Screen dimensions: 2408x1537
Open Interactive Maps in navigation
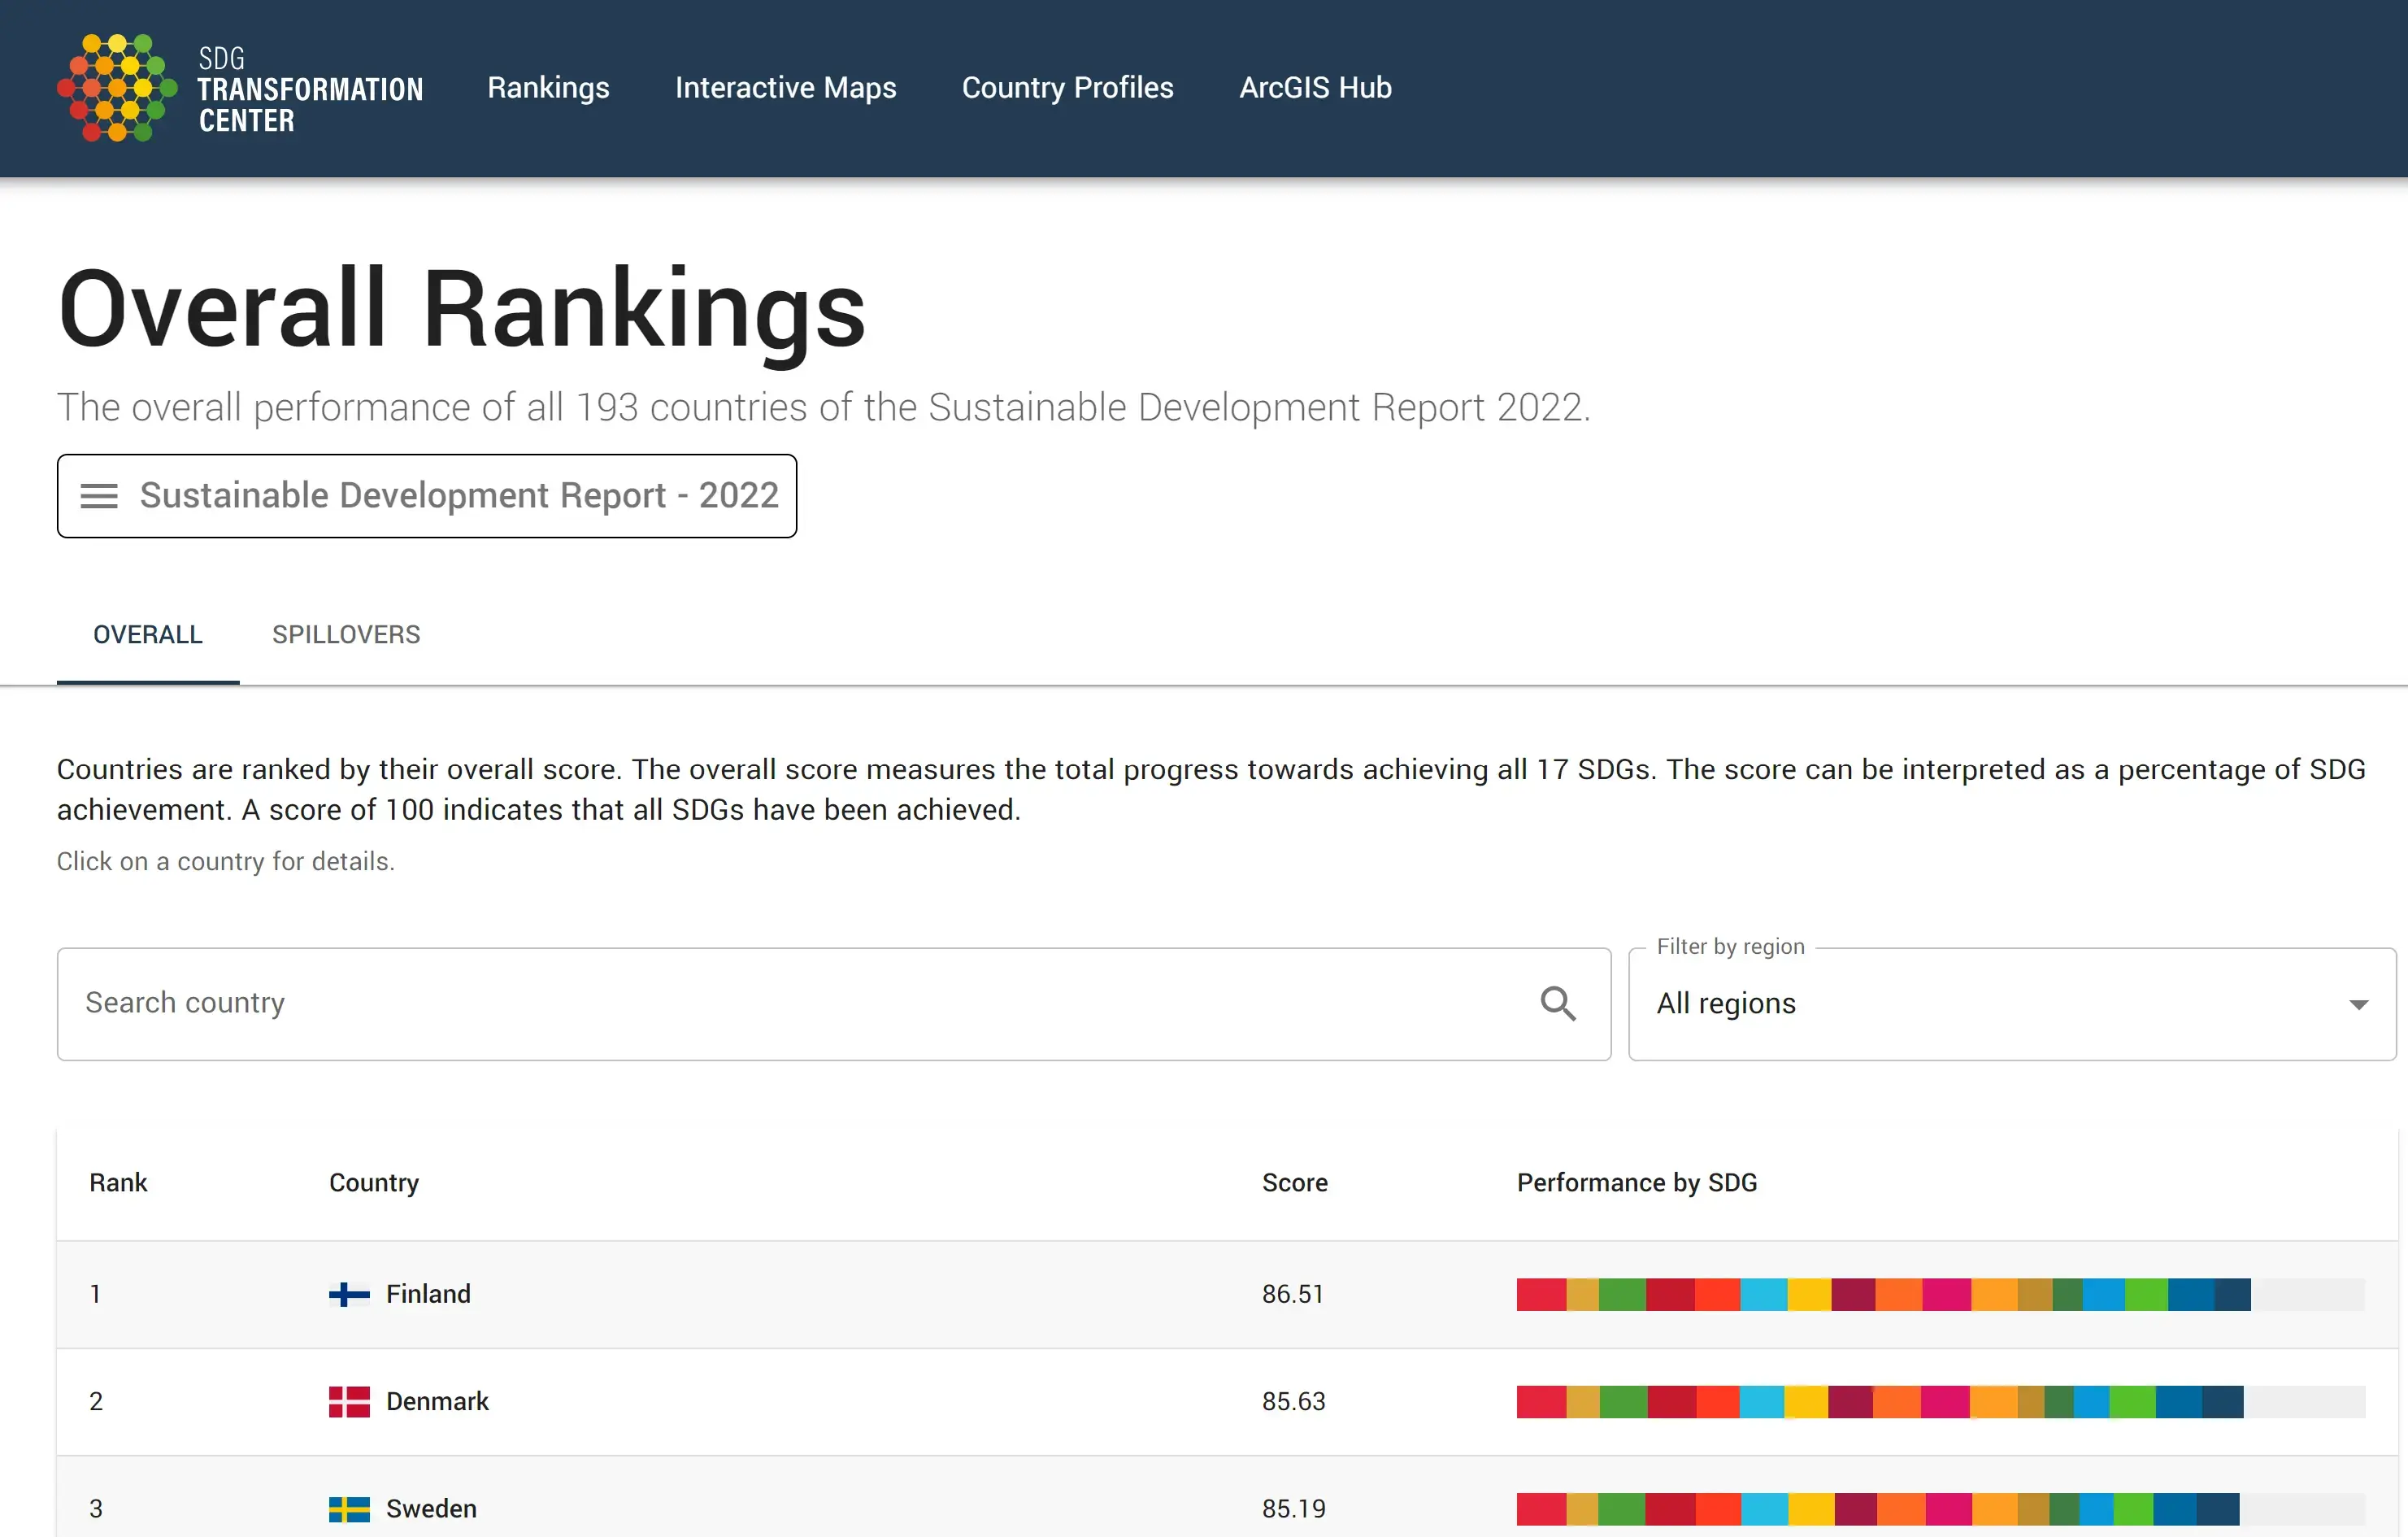(785, 88)
